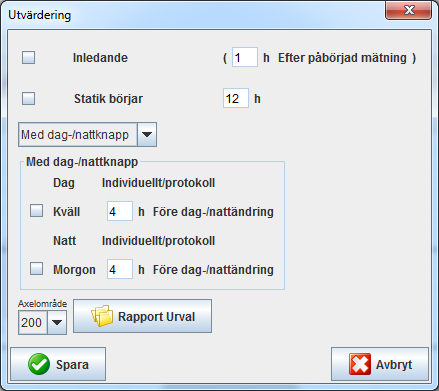Open the Med dag-/nattknapp dropdown arrow
Viewport: 439px width, 391px height.
tap(147, 134)
